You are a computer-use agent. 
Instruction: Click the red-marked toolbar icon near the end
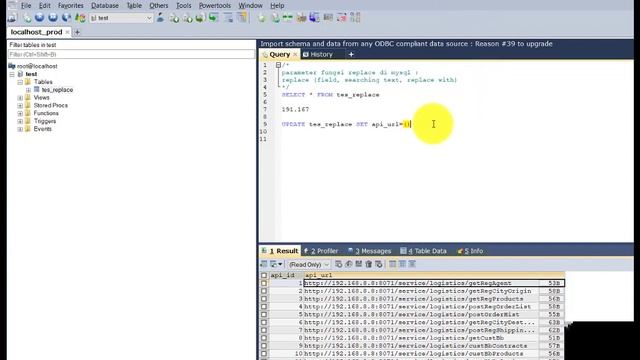pos(342,18)
